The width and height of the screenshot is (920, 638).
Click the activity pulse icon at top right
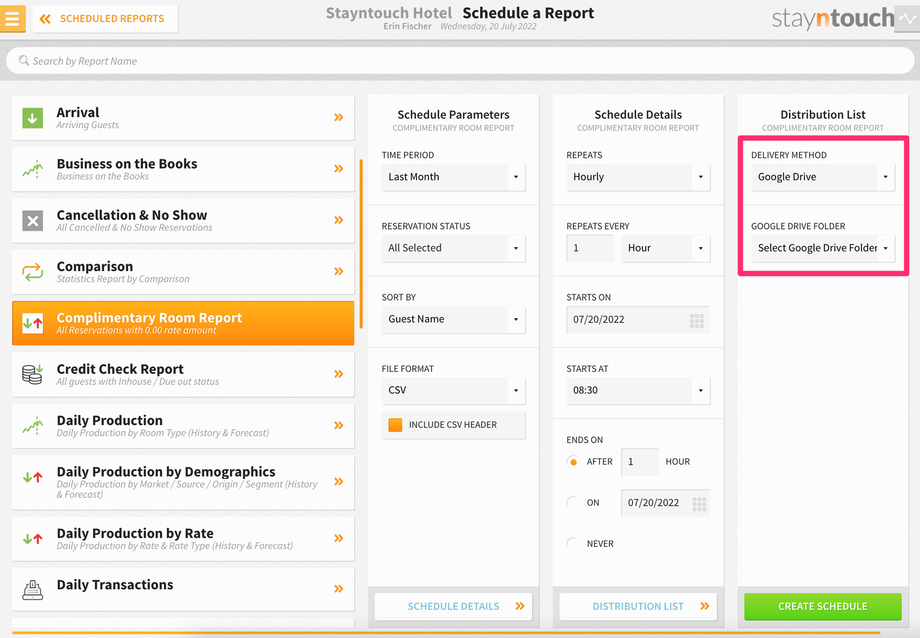coord(907,19)
